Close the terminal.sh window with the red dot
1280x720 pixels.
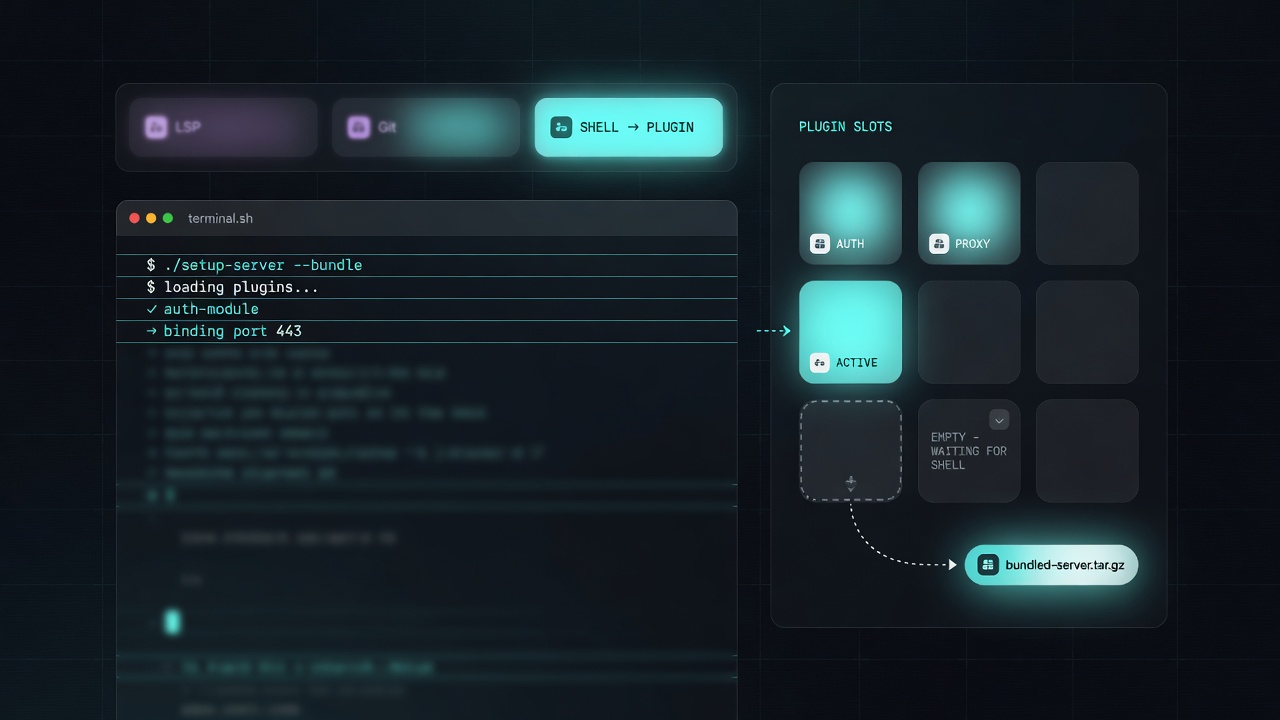pyautogui.click(x=135, y=218)
